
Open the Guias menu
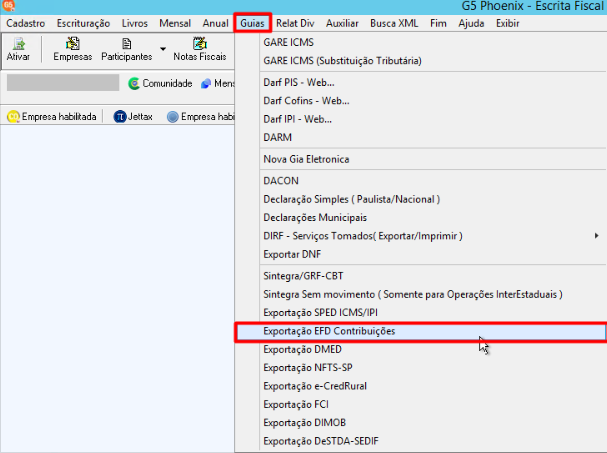pyautogui.click(x=252, y=23)
